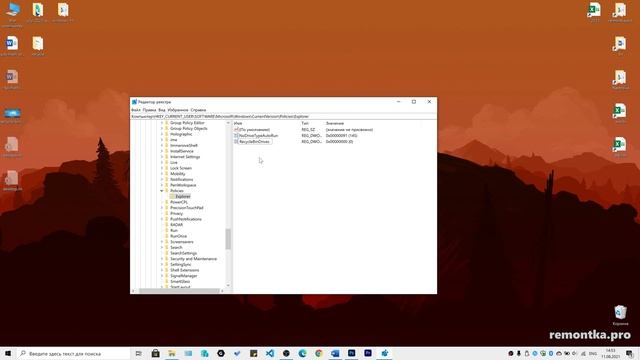640x360 pixels.
Task: Open Task View from the taskbar
Action: tap(139, 353)
